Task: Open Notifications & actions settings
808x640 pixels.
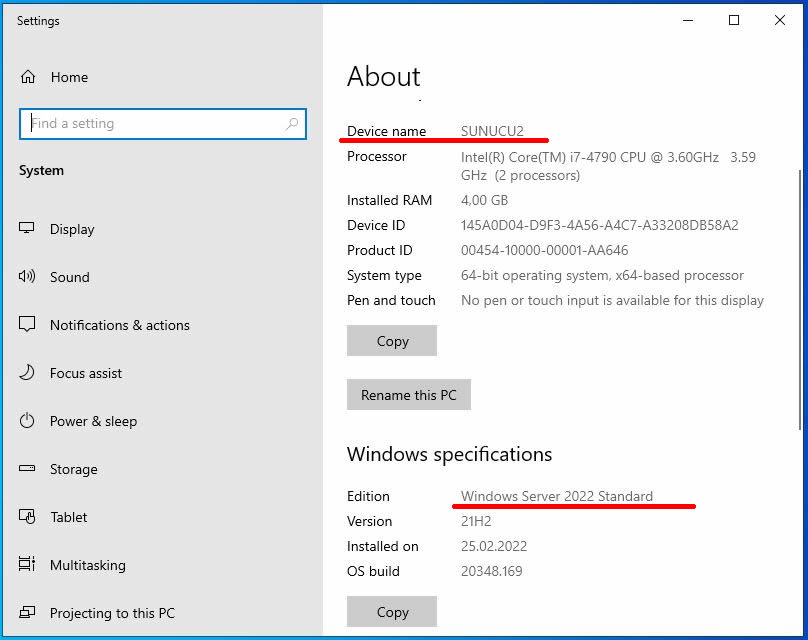Action: pyautogui.click(x=120, y=325)
